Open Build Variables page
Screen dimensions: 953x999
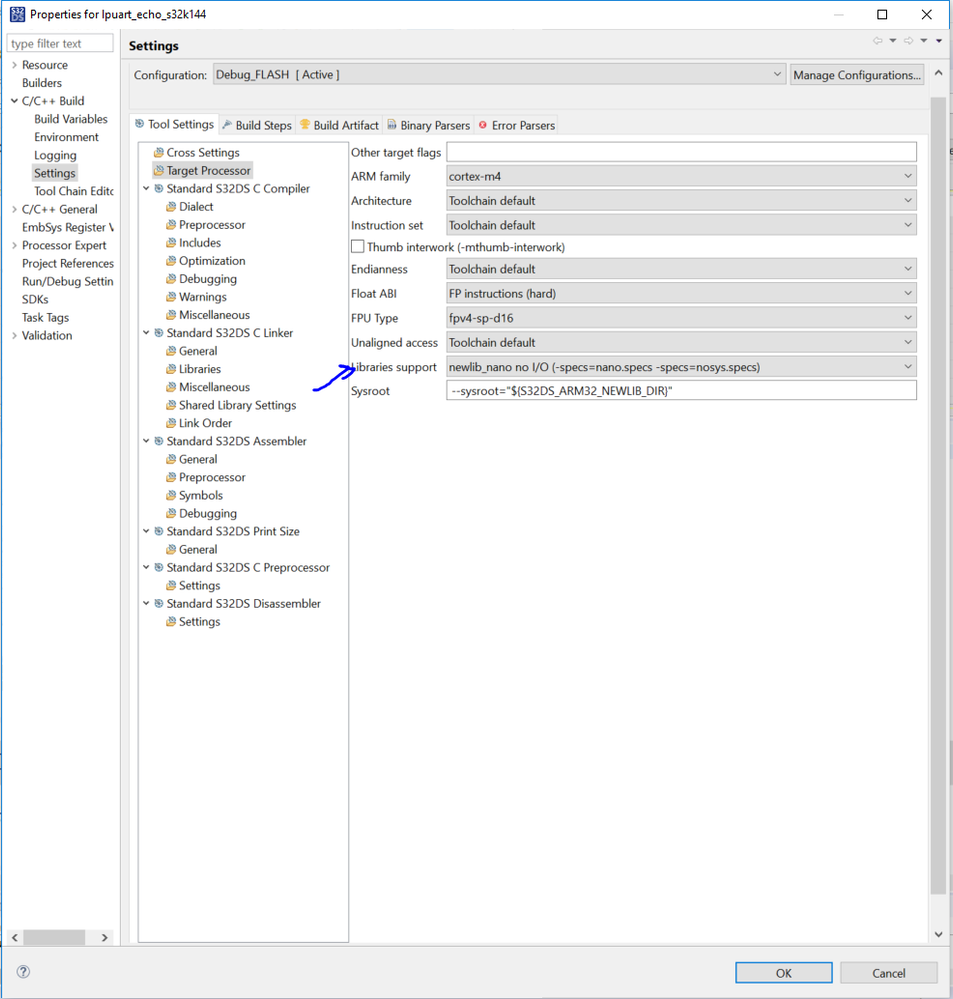[x=71, y=119]
